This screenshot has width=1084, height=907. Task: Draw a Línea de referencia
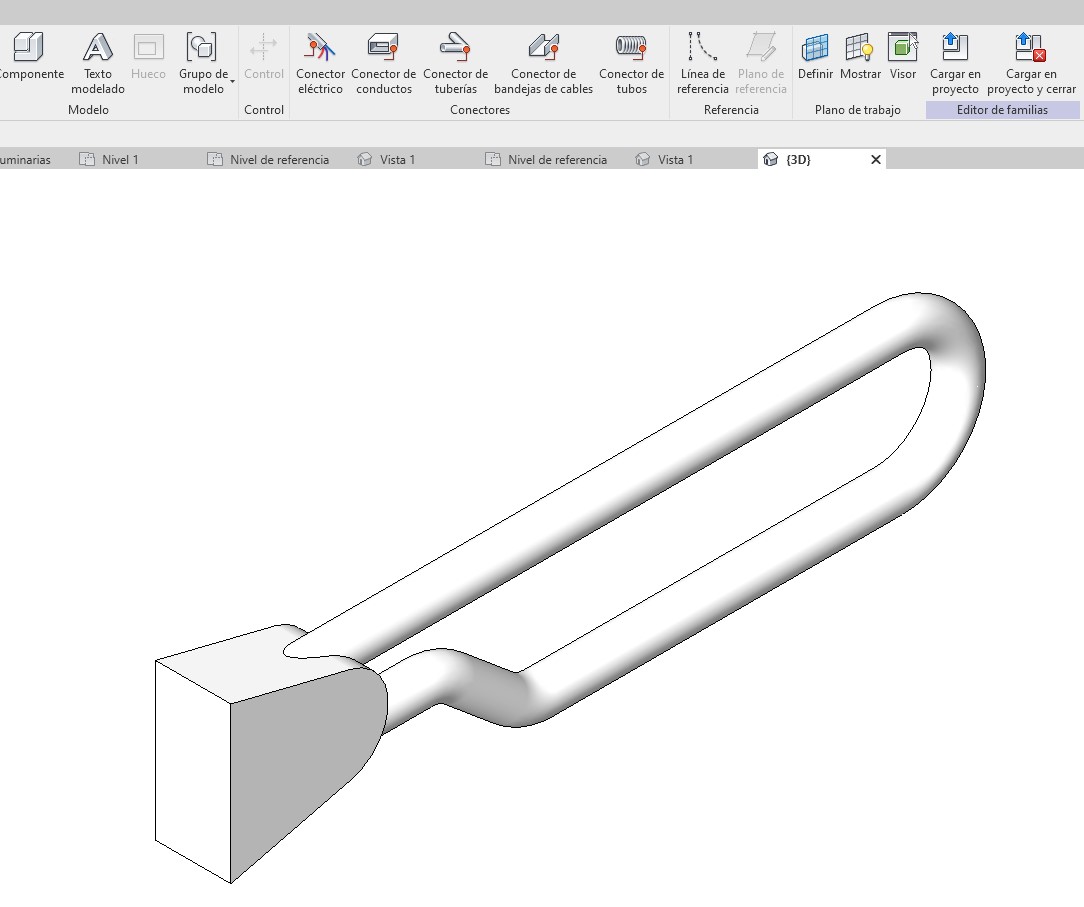pos(701,48)
